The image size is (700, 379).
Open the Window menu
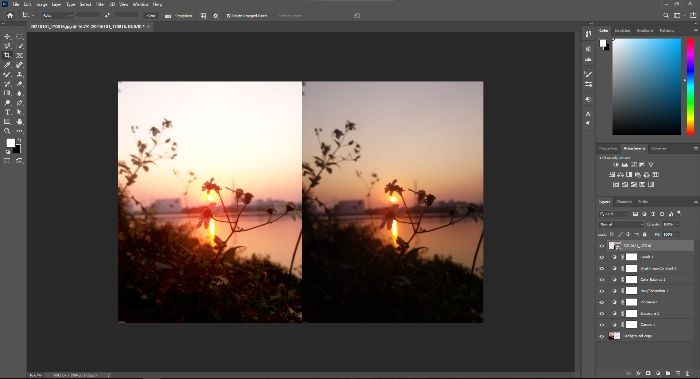coord(140,4)
